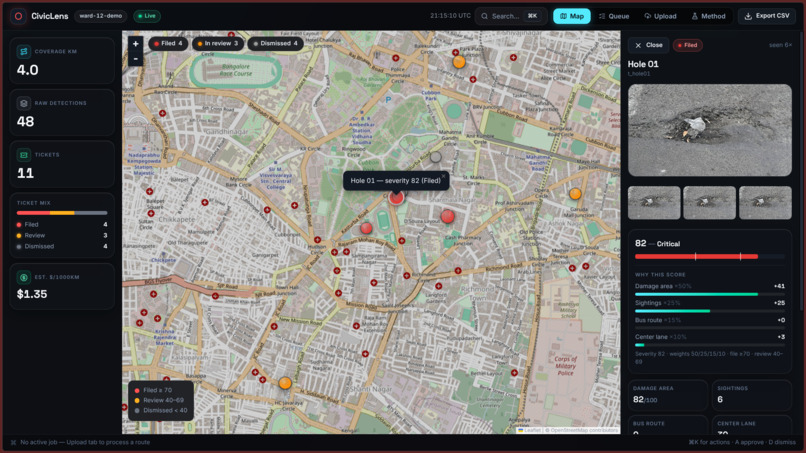
Task: Click the Bus route score row
Action: click(709, 323)
